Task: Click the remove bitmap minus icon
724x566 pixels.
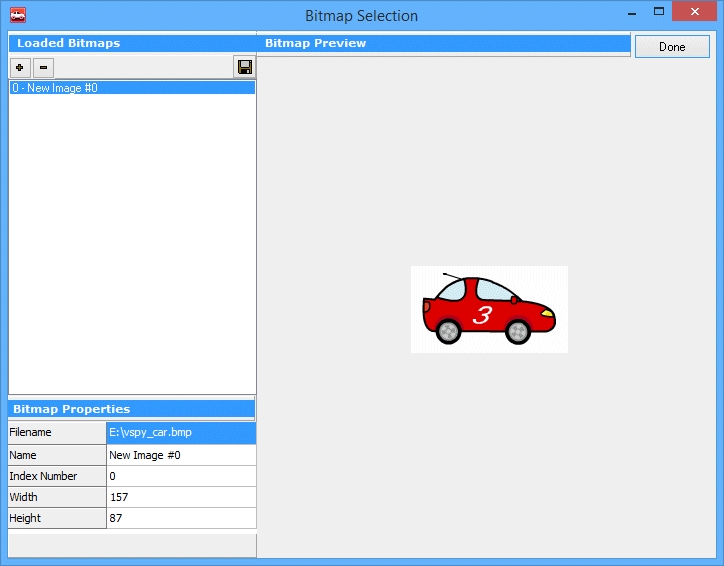Action: [44, 67]
